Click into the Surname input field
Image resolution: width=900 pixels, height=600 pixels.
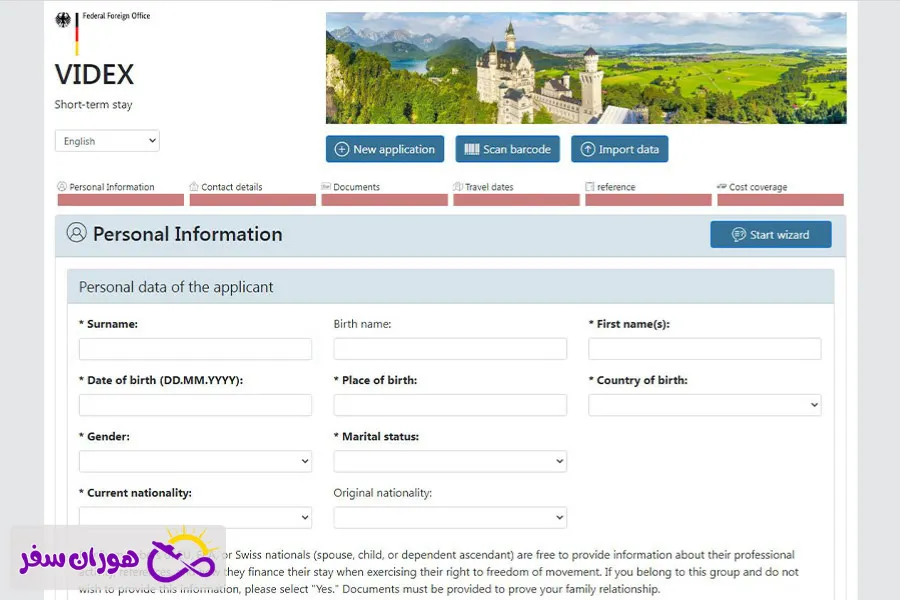click(x=195, y=349)
